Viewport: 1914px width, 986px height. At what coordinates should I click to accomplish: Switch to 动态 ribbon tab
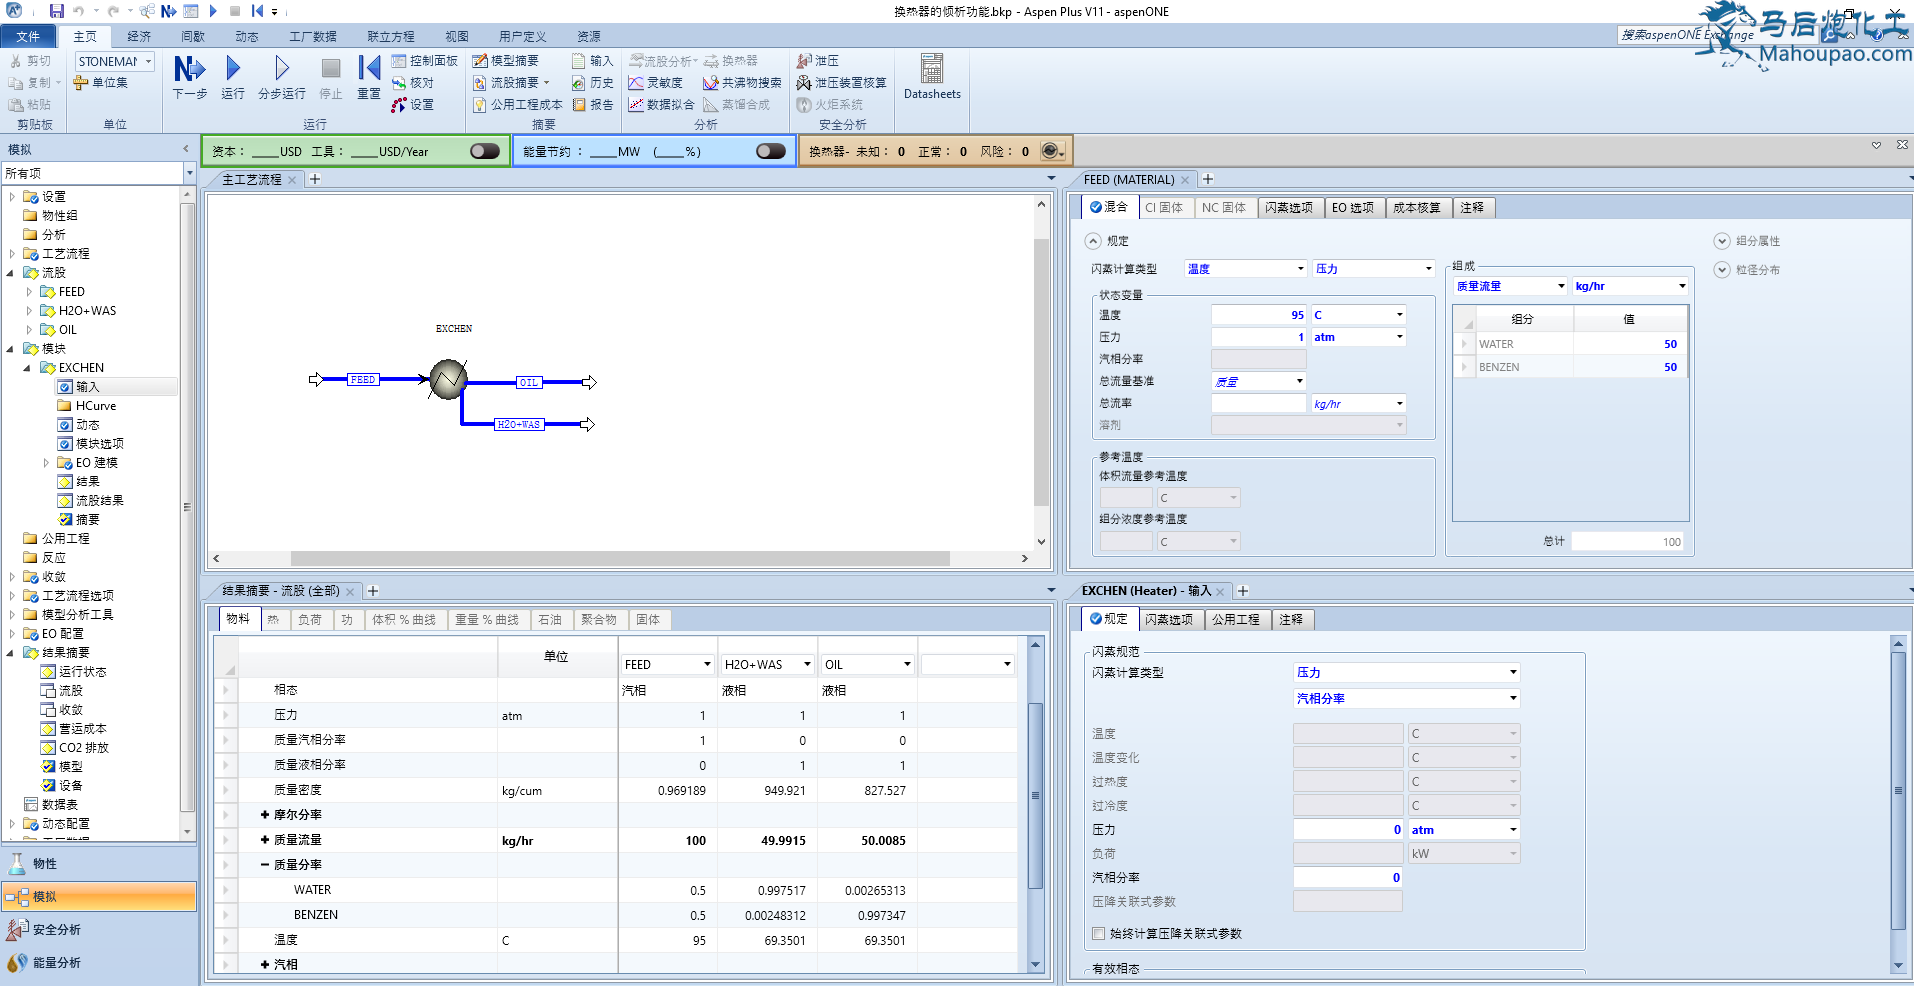tap(247, 36)
